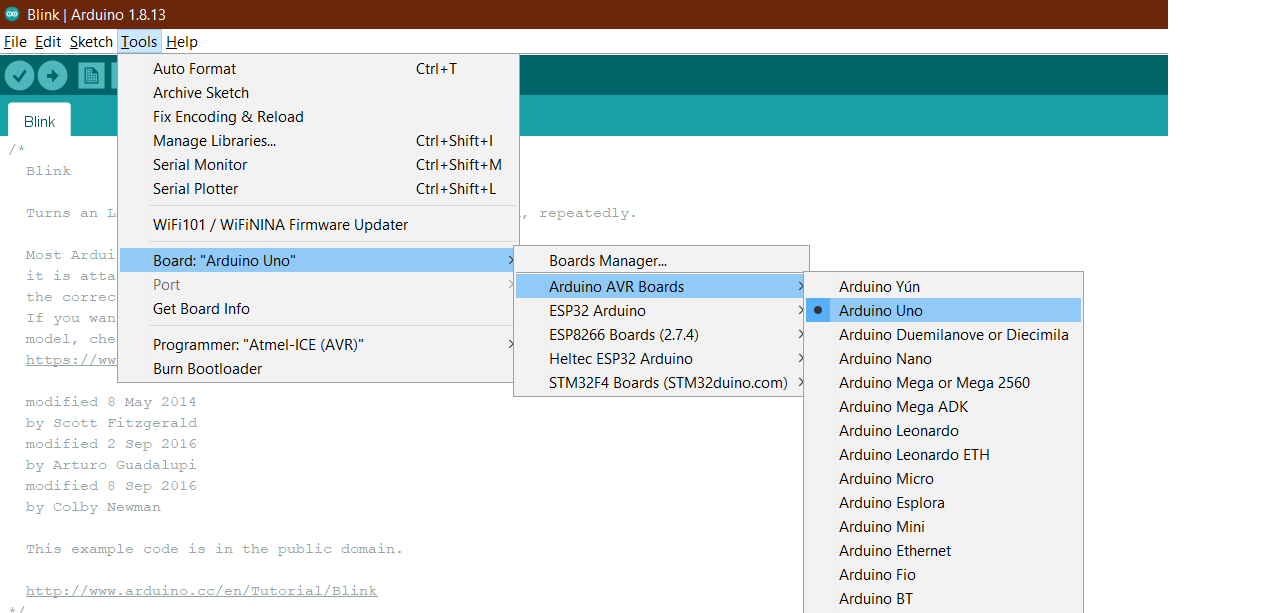Open the Help menu

182,42
